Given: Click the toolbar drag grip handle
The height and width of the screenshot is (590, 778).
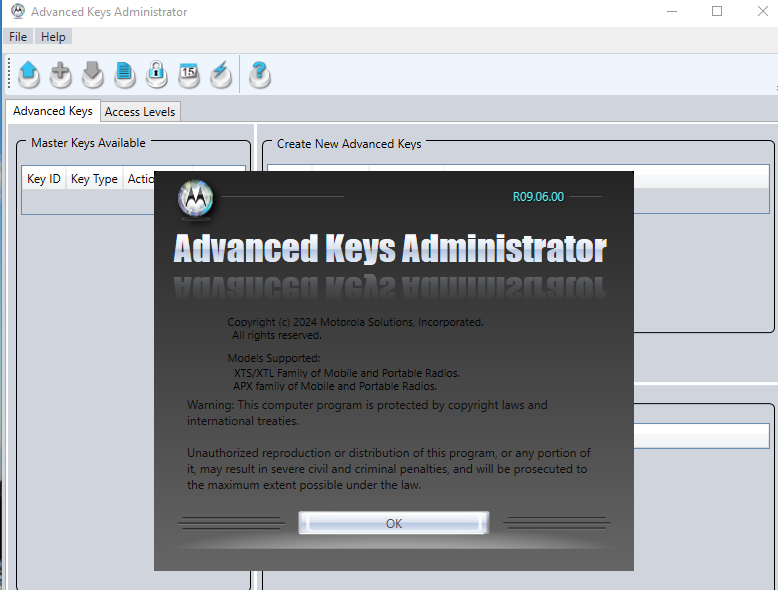Looking at the screenshot, I should coord(9,73).
